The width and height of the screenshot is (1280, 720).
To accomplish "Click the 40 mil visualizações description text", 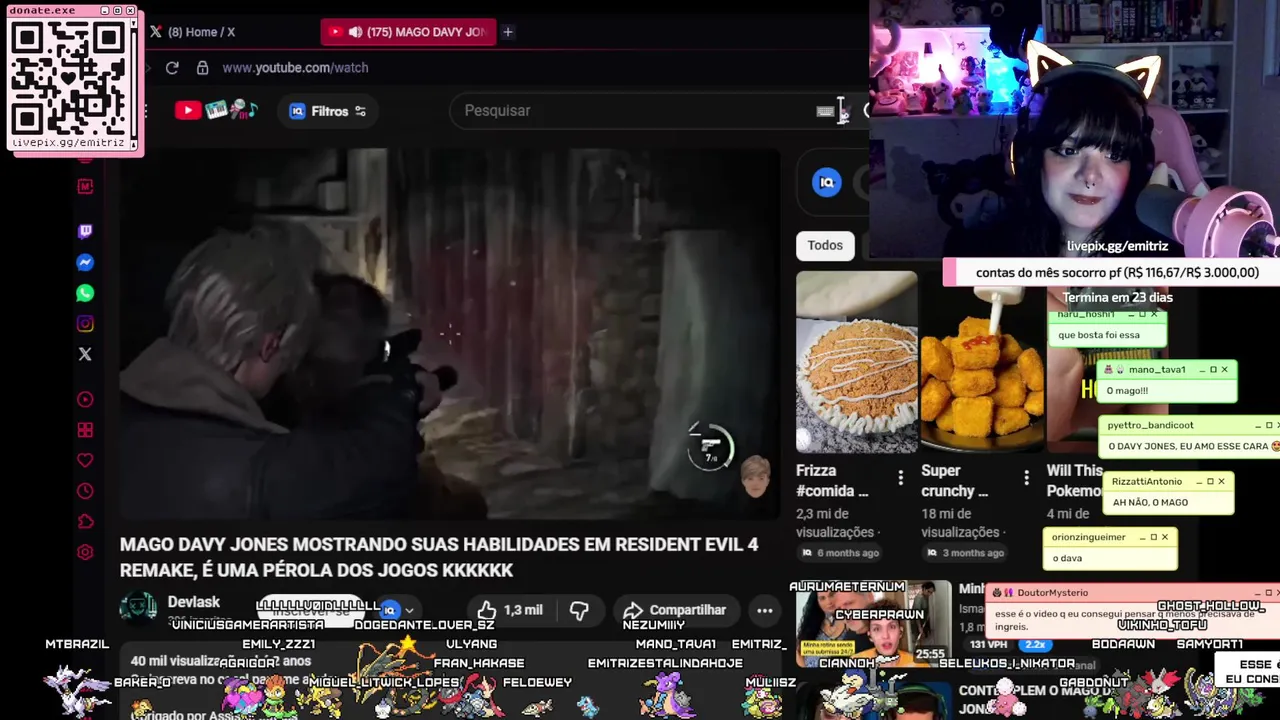I will point(221,661).
